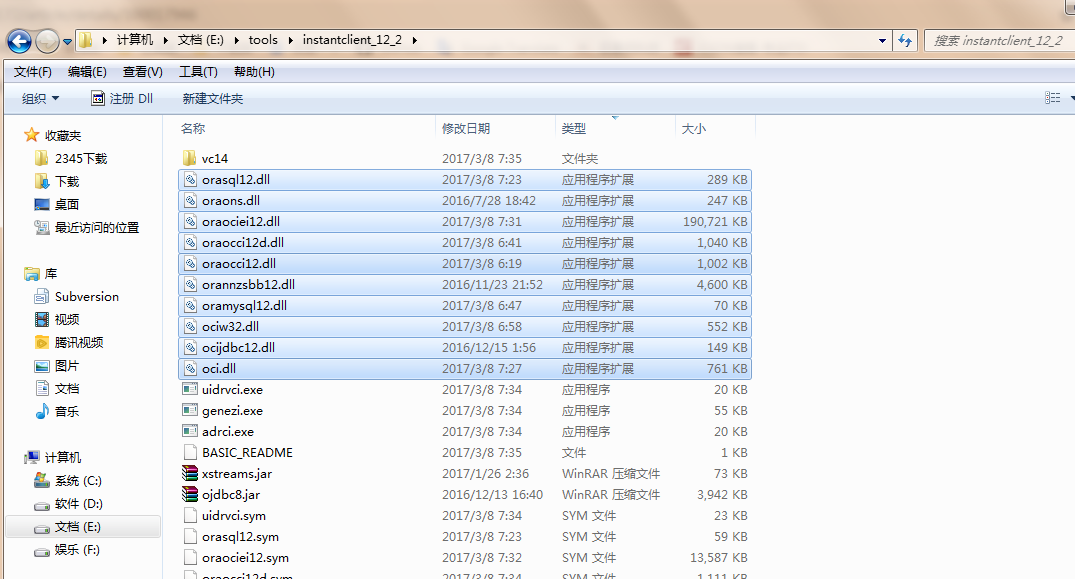Select 图片 library in sidebar
The width and height of the screenshot is (1075, 579).
[57, 366]
